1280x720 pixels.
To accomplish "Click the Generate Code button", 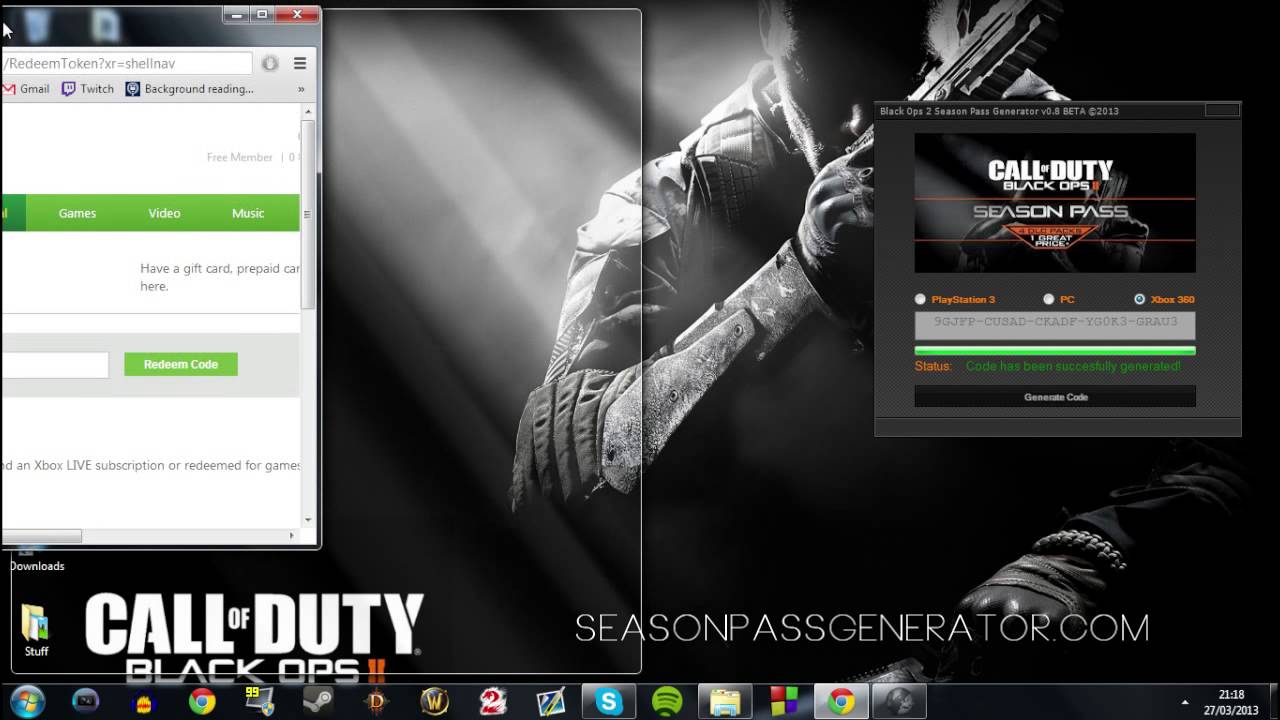I will [1055, 397].
